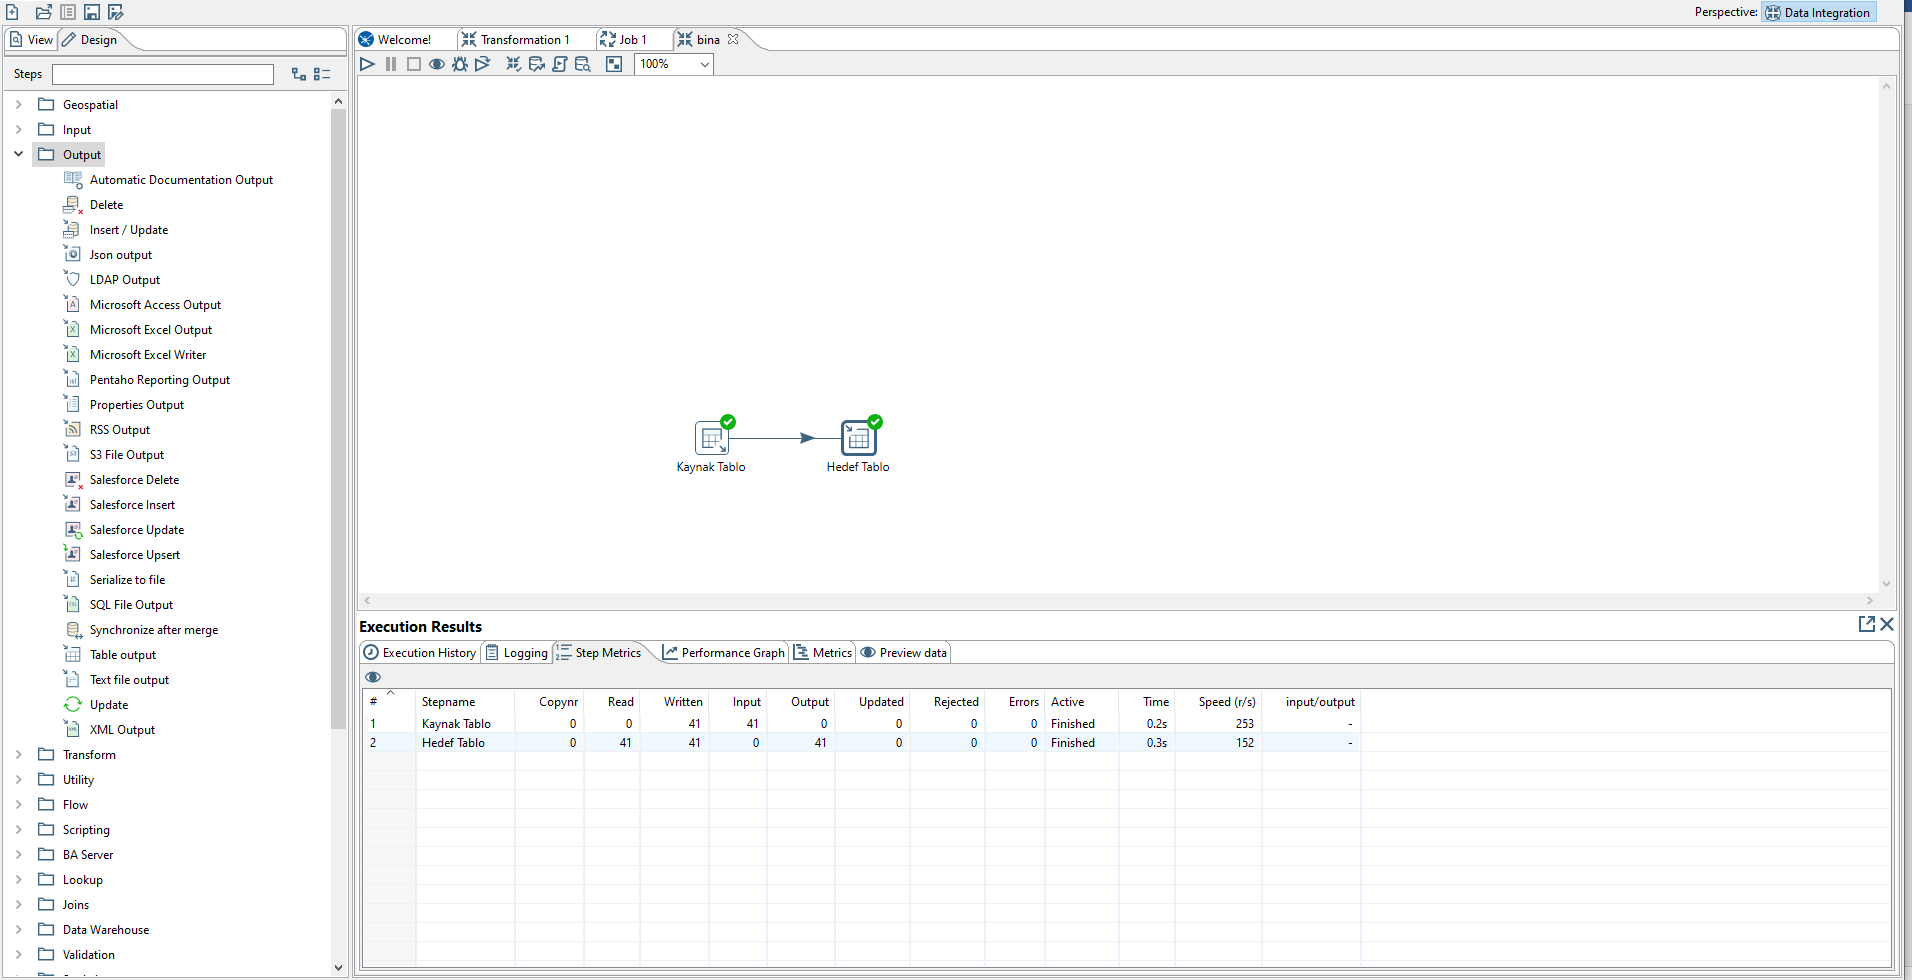The image size is (1912, 980).
Task: Open the Logging results tab
Action: point(517,653)
